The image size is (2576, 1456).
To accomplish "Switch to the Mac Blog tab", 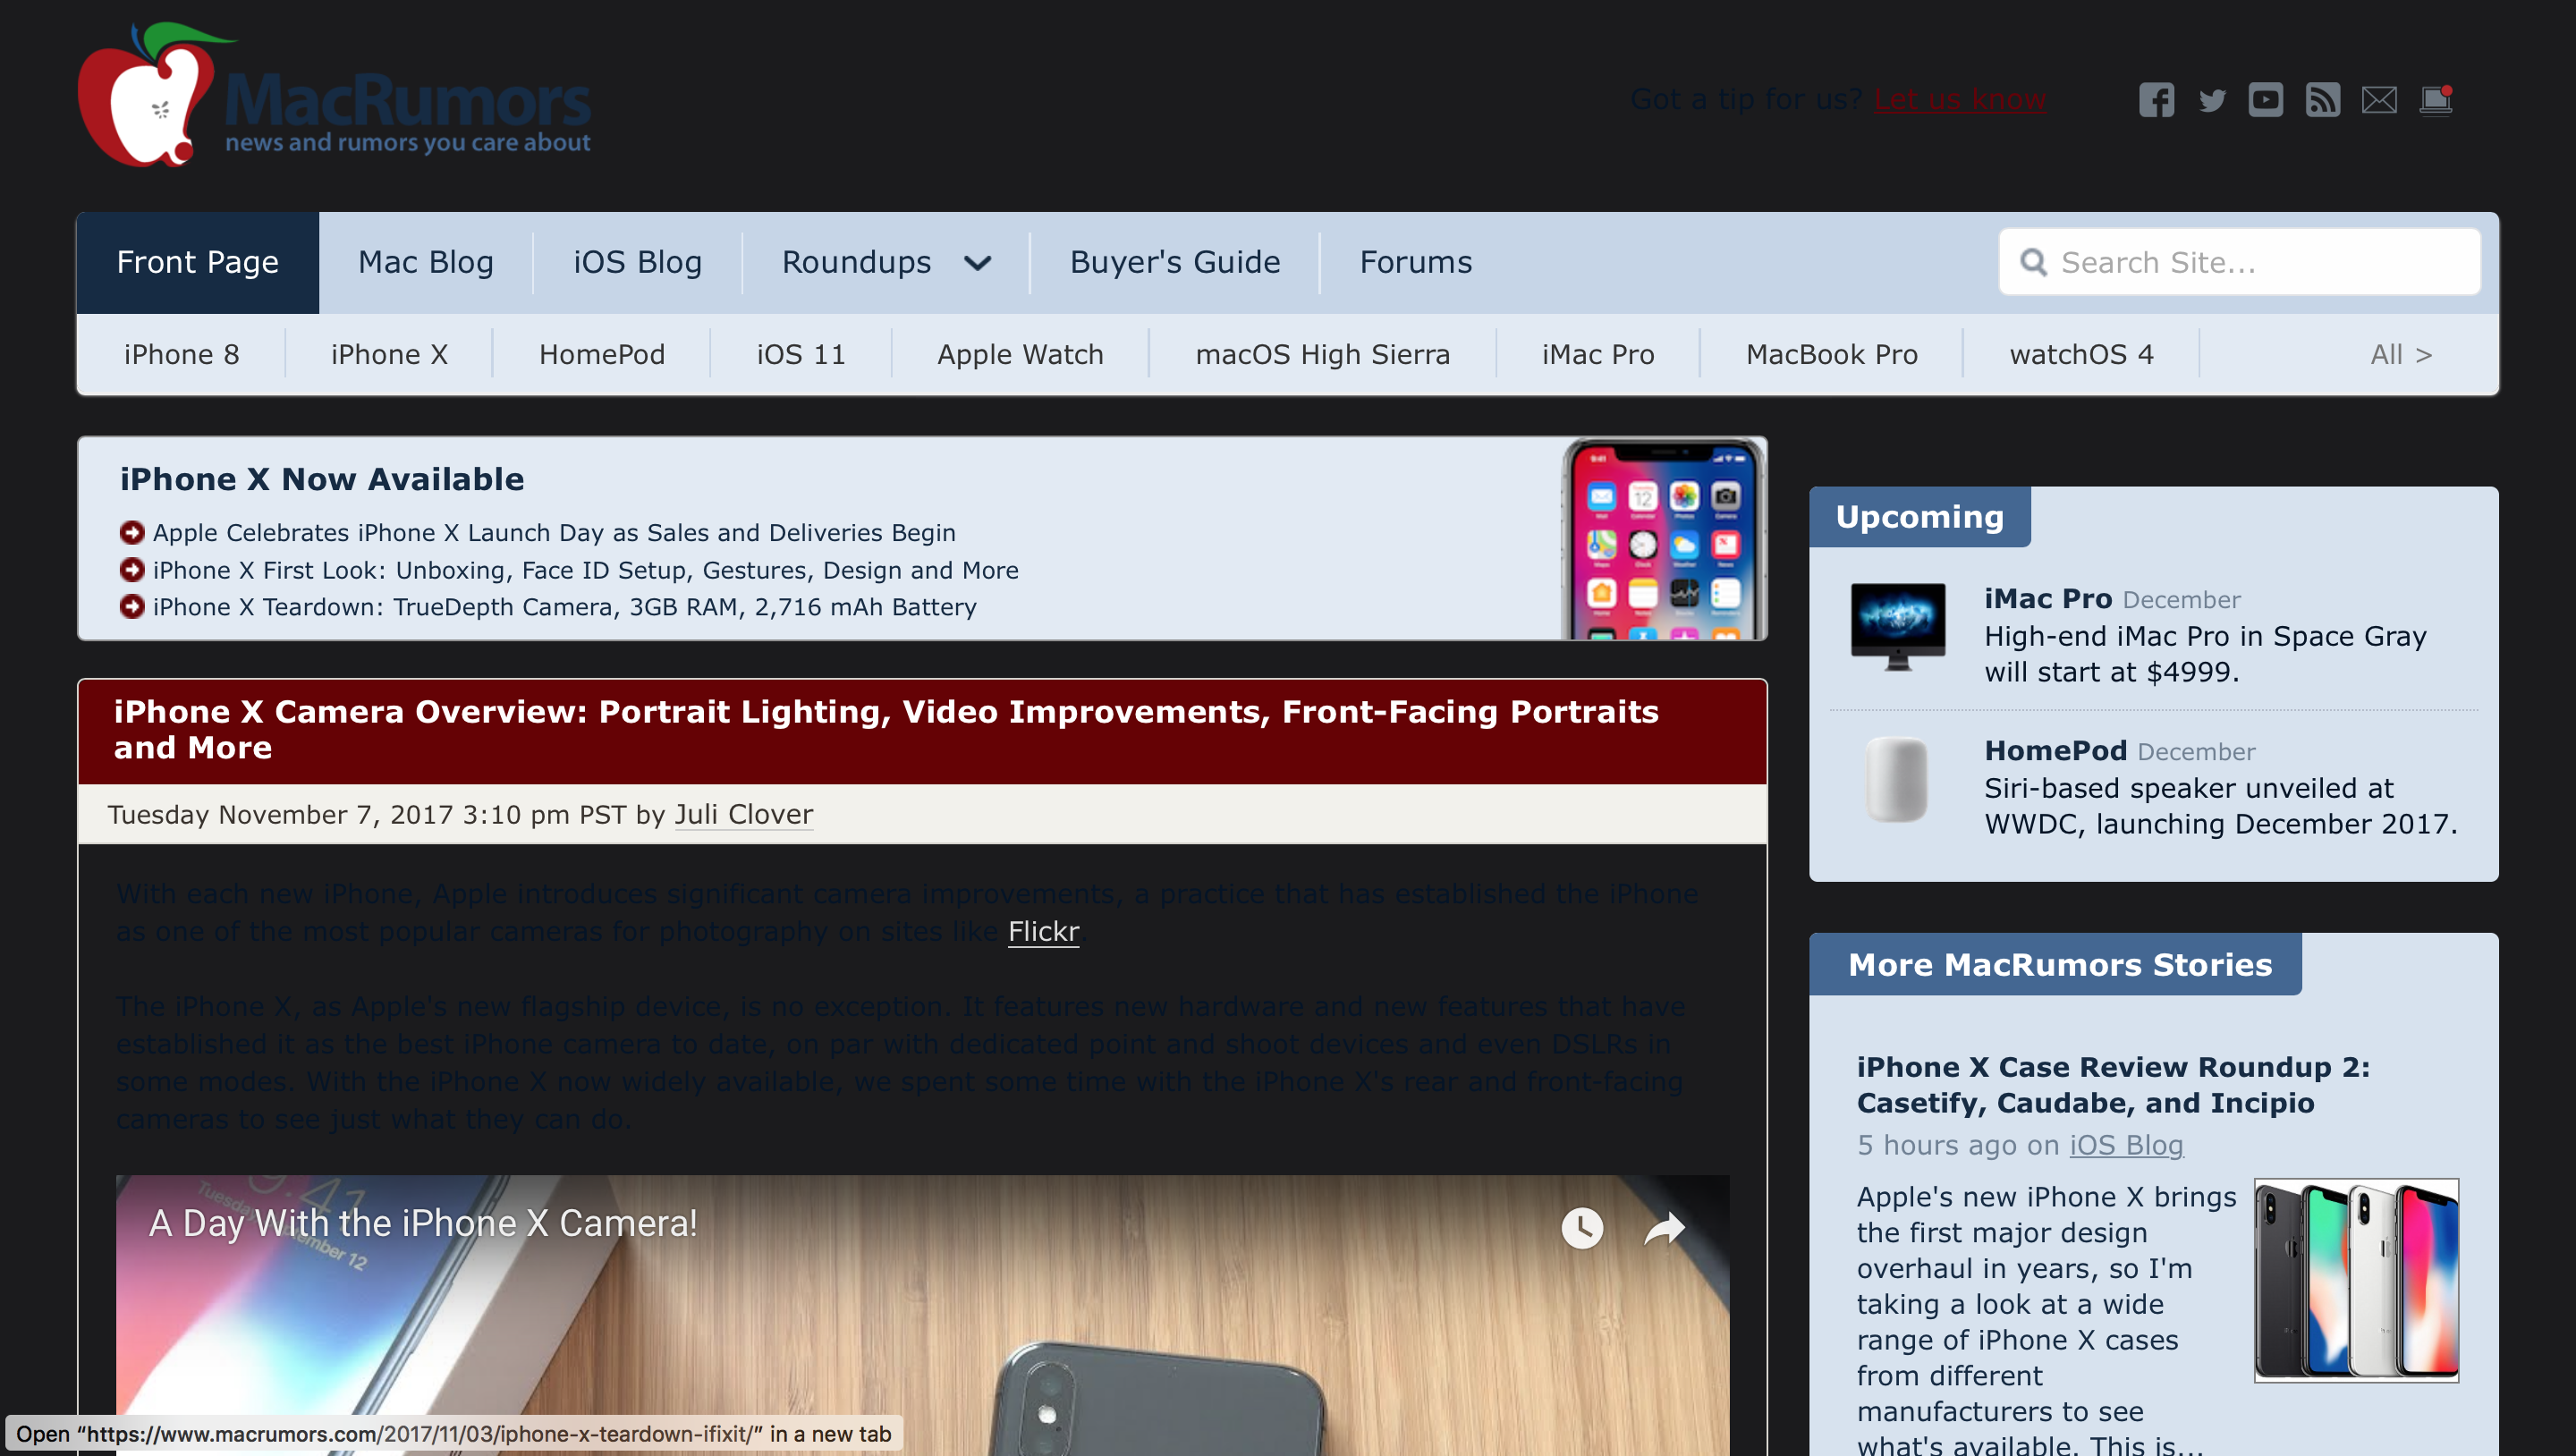I will 426,262.
